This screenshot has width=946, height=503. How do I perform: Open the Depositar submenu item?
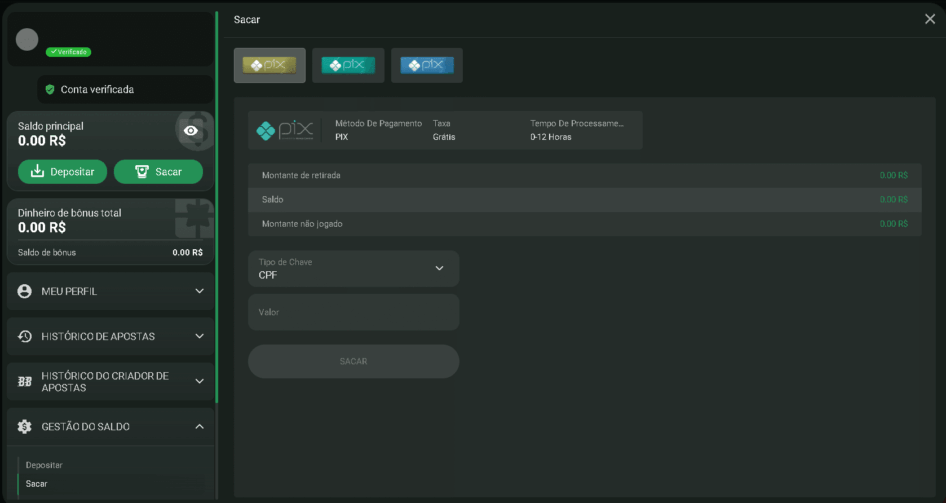click(x=44, y=465)
